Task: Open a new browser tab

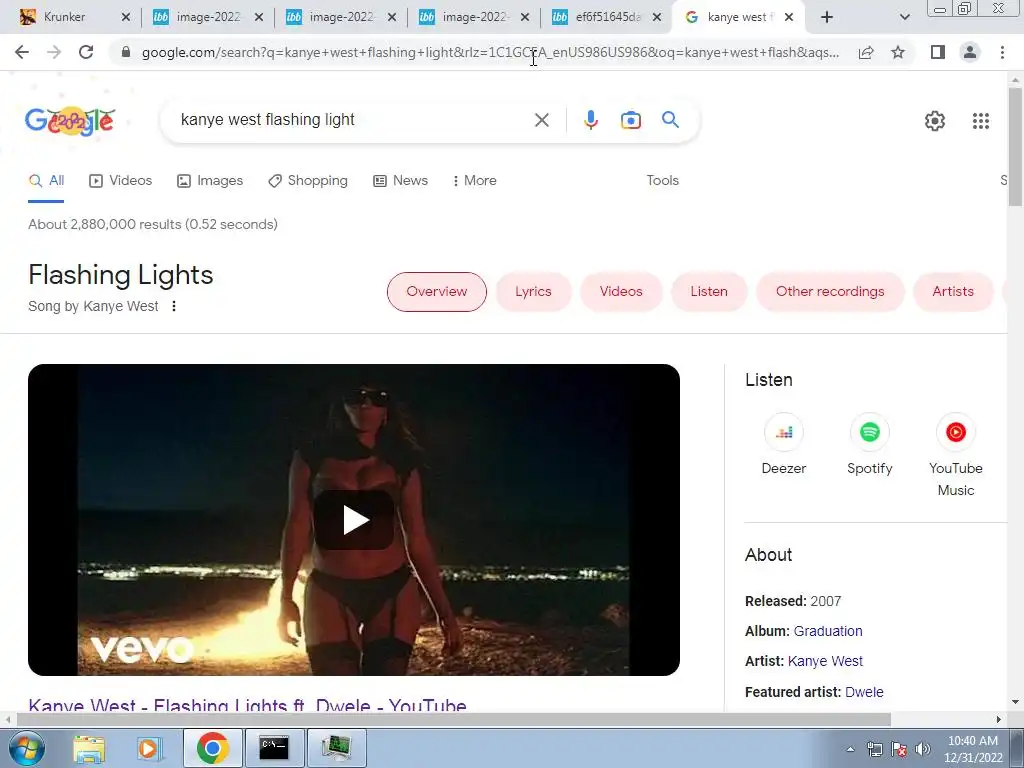Action: [x=827, y=17]
